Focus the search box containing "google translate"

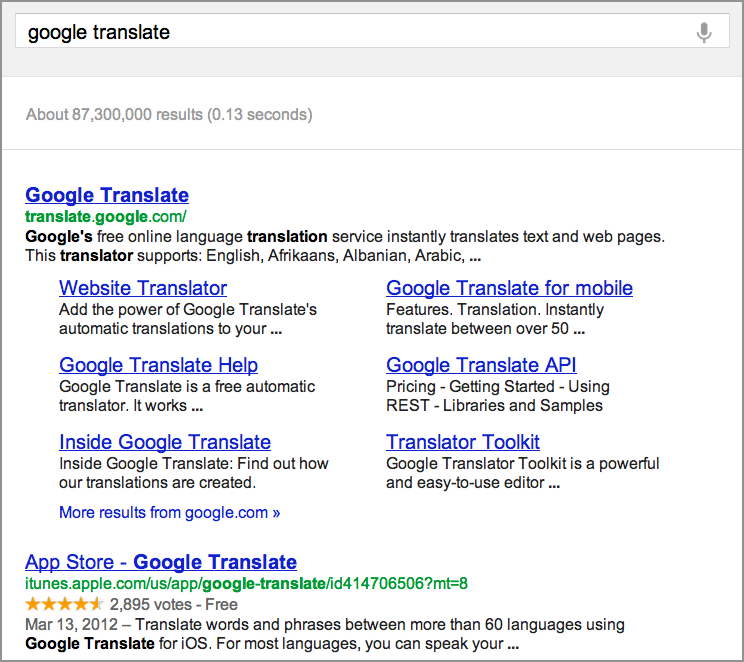(x=350, y=32)
